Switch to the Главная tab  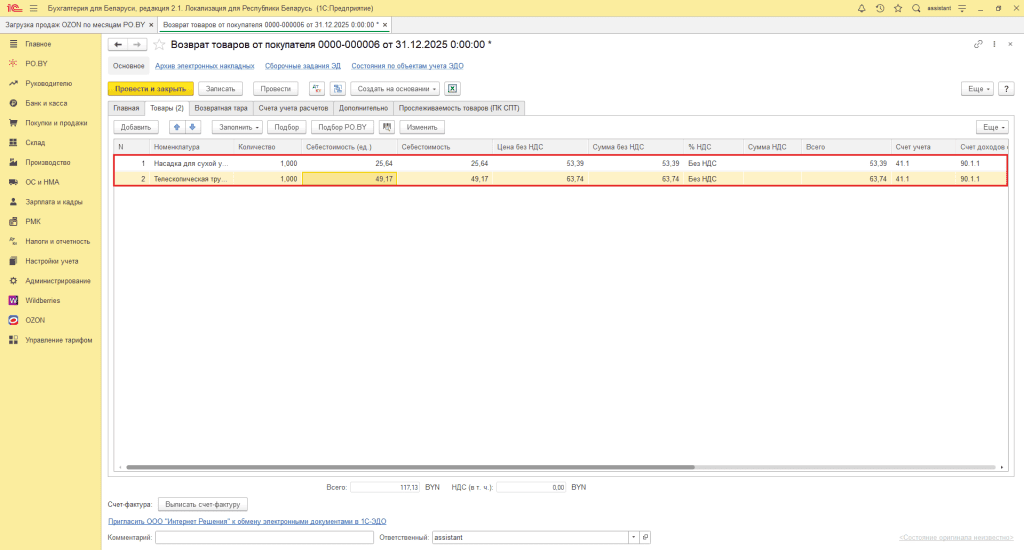(126, 108)
